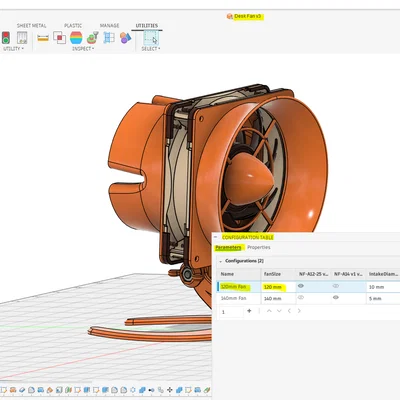Click the first sketch feature in timeline
400x400 pixels.
3,390
